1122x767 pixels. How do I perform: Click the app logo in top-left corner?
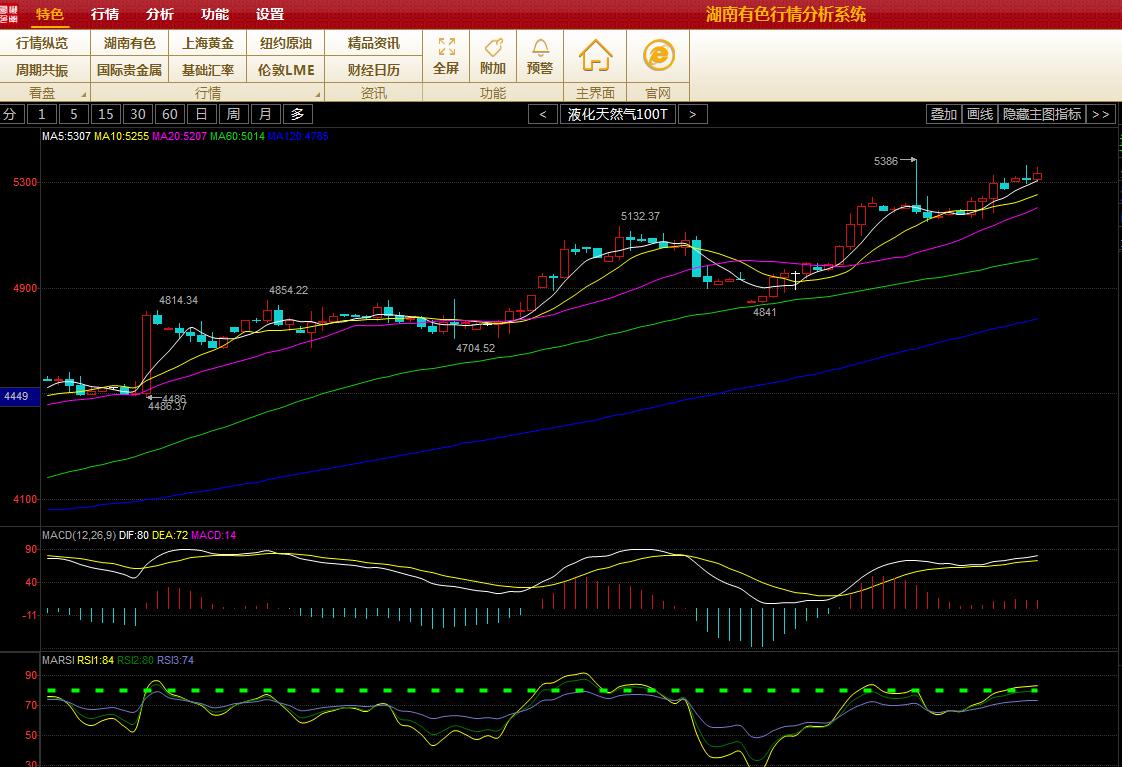pos(11,14)
